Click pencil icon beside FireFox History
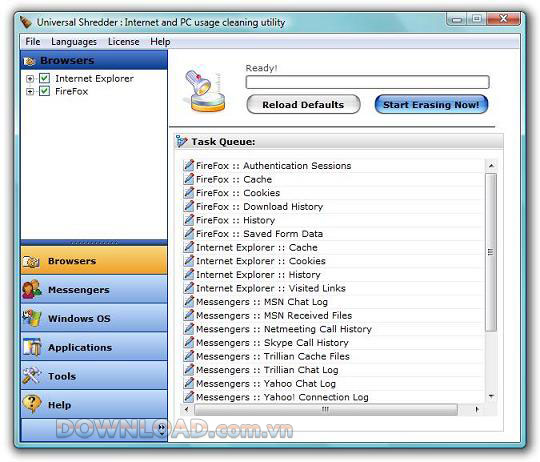540x462 pixels. 189,220
